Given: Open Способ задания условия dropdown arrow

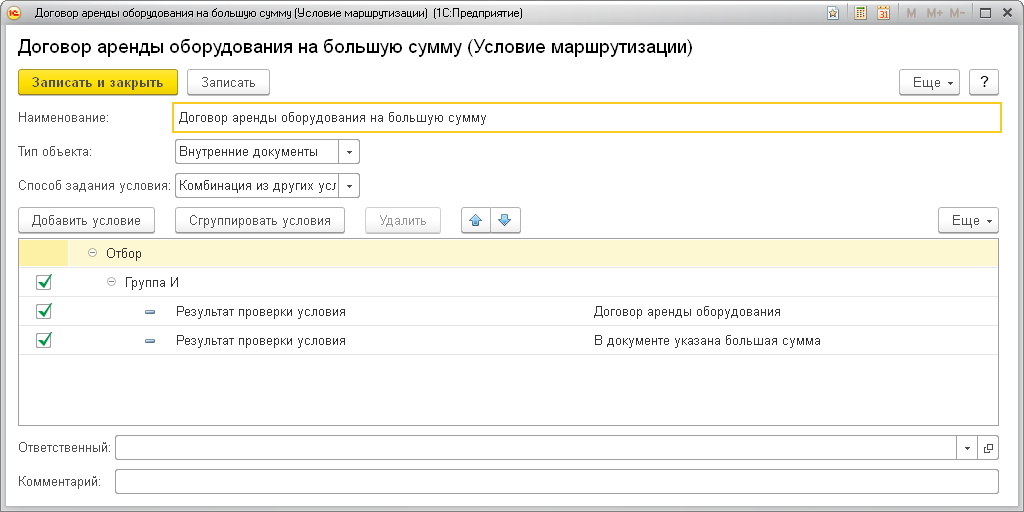Looking at the screenshot, I should [349, 186].
